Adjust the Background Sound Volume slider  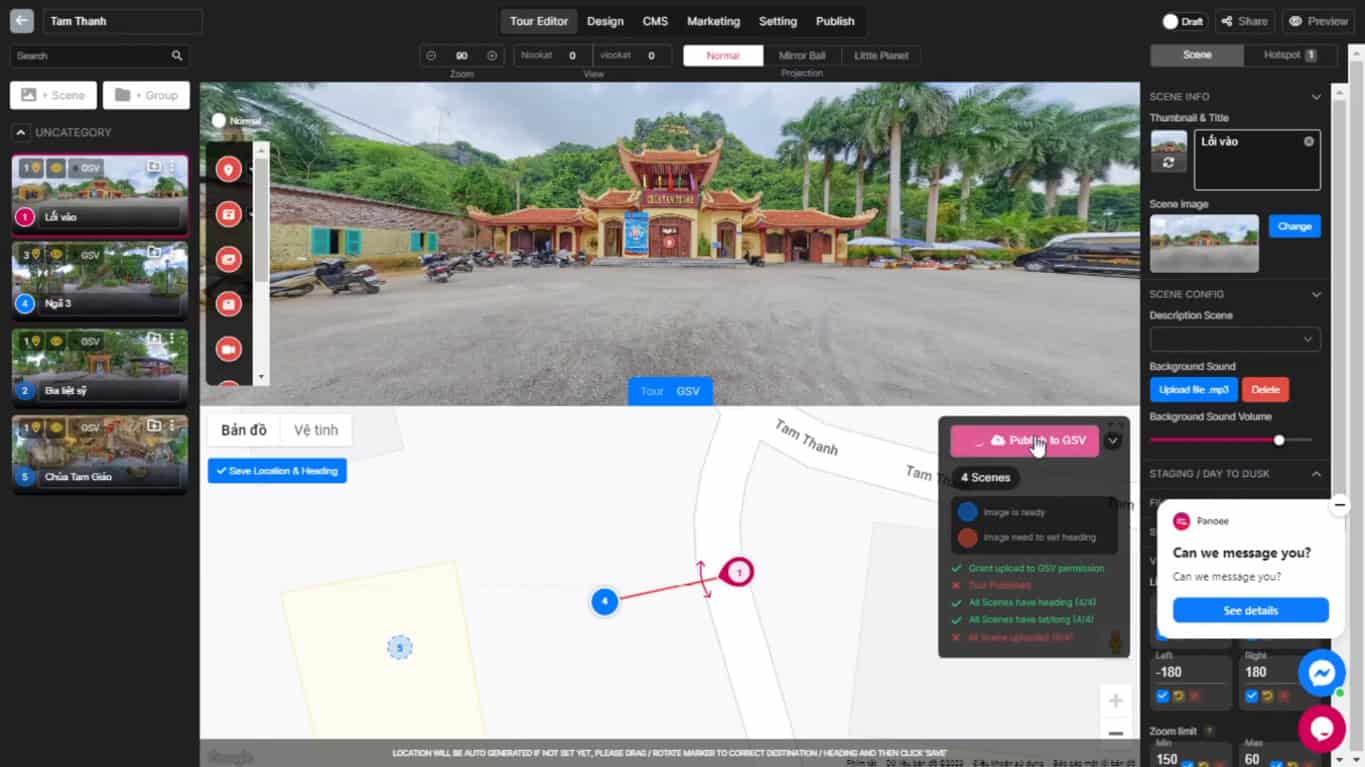(x=1278, y=439)
